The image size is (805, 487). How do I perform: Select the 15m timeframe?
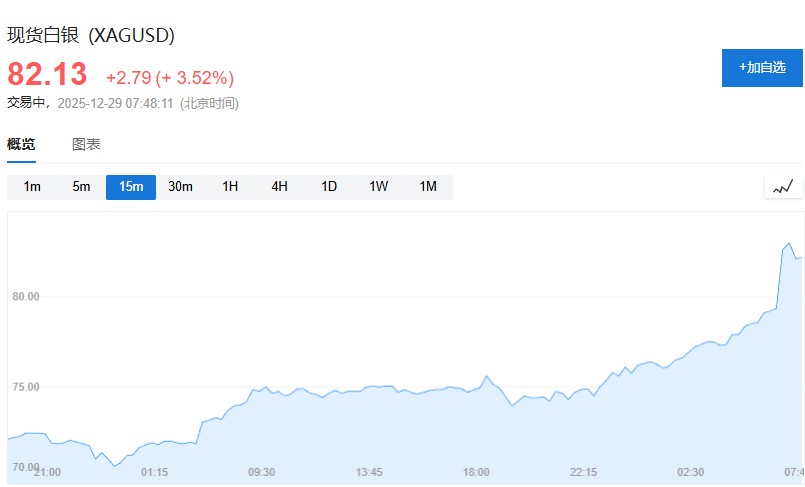click(x=131, y=187)
